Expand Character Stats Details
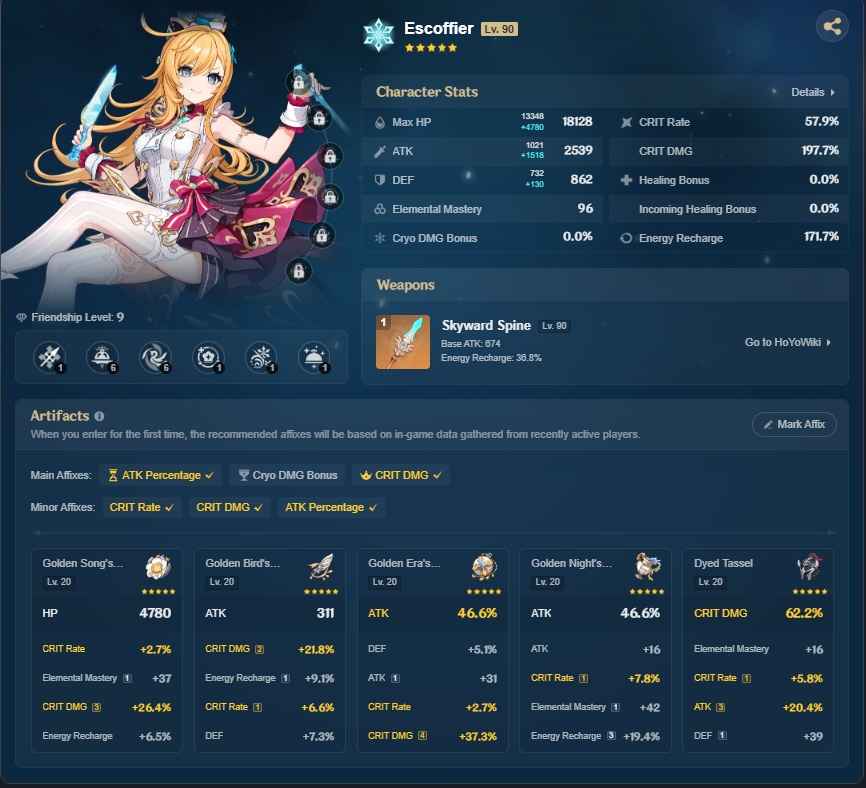The image size is (866, 788). [x=812, y=92]
